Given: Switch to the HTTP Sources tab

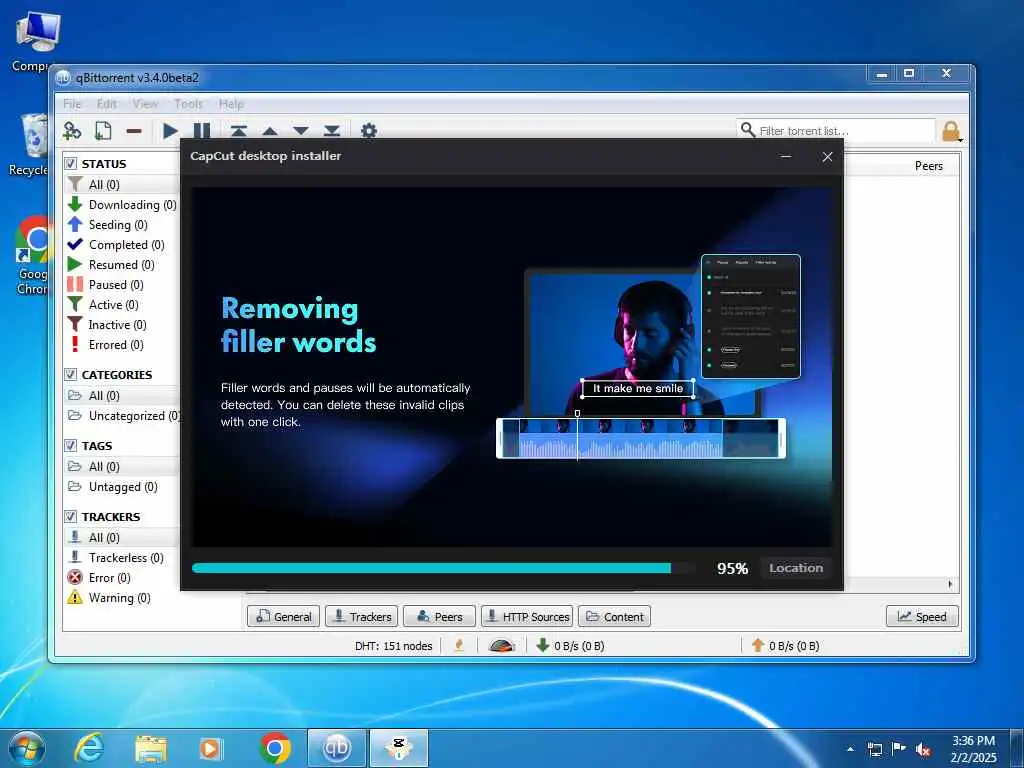Looking at the screenshot, I should pyautogui.click(x=527, y=616).
